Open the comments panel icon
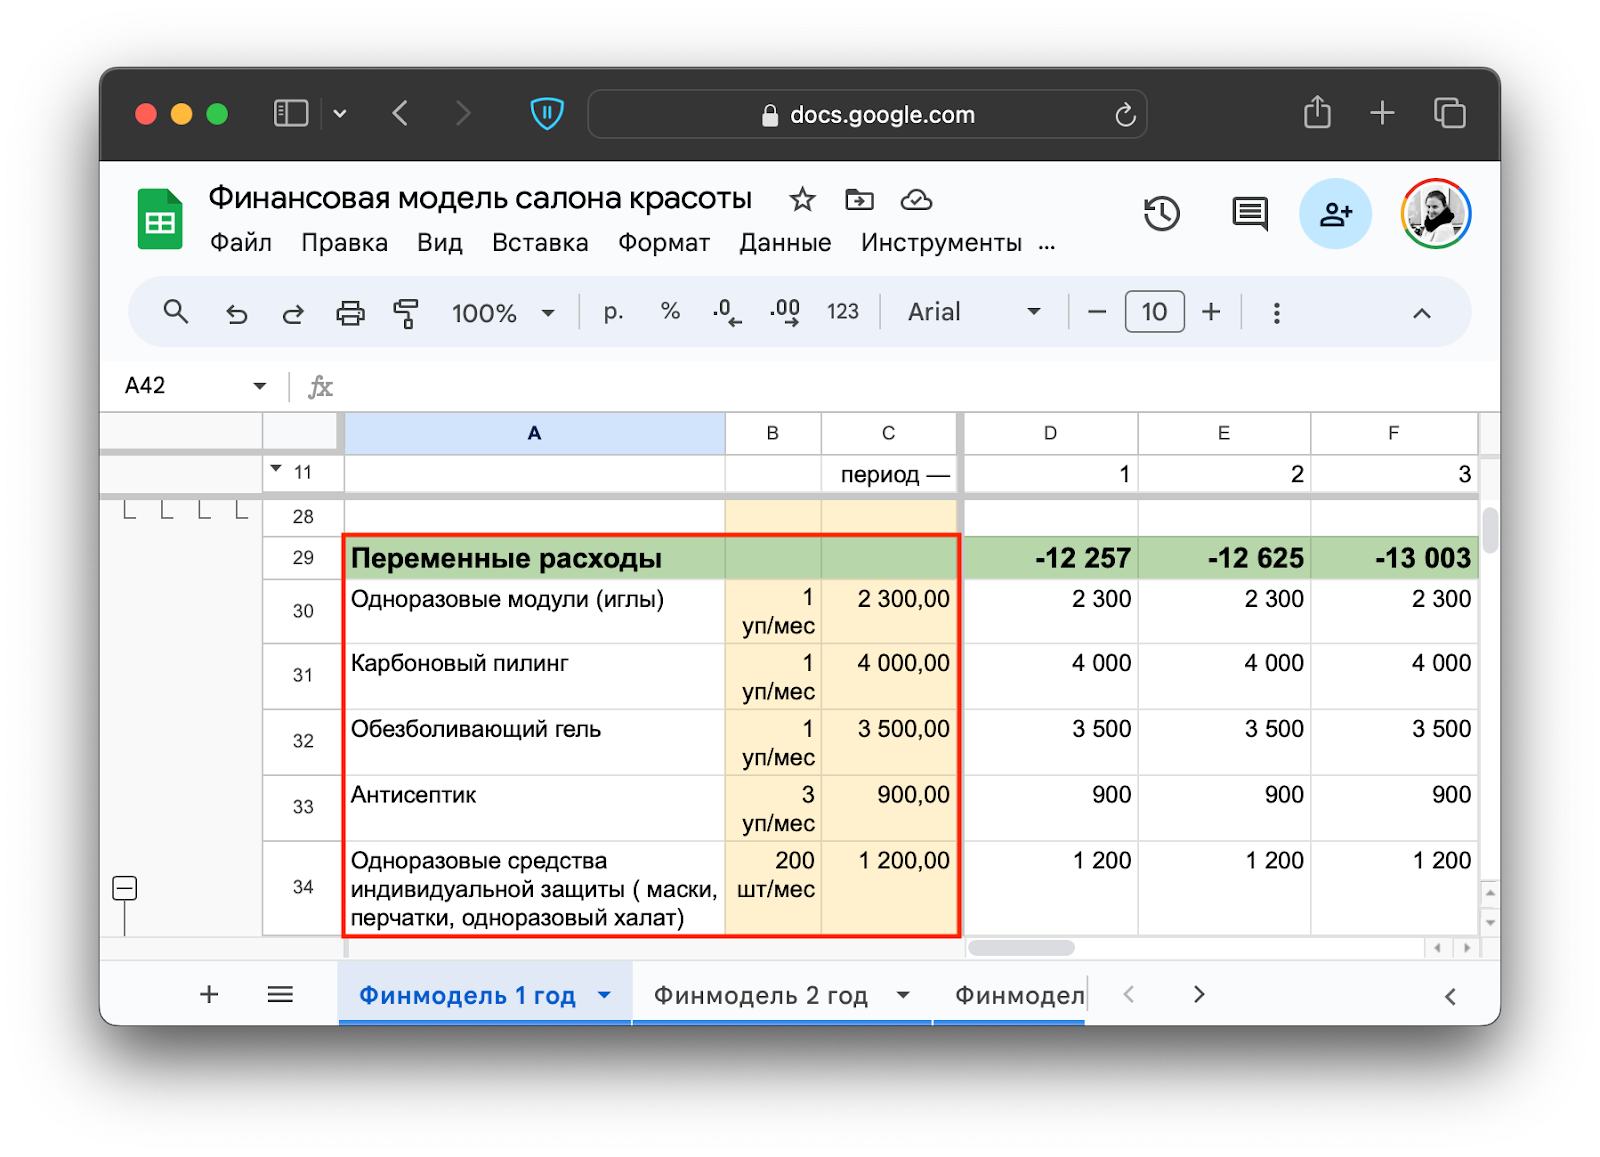Screen dimensions: 1600x1157 click(1249, 214)
